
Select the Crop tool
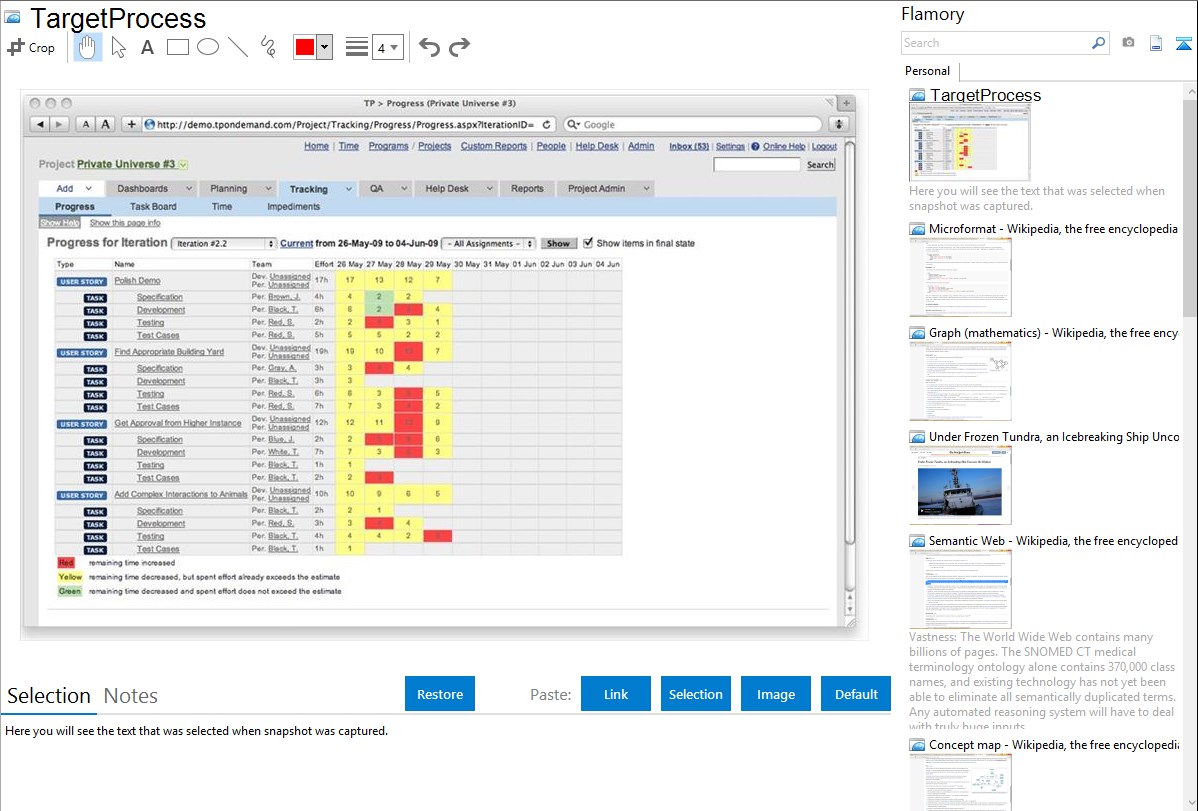click(x=31, y=47)
